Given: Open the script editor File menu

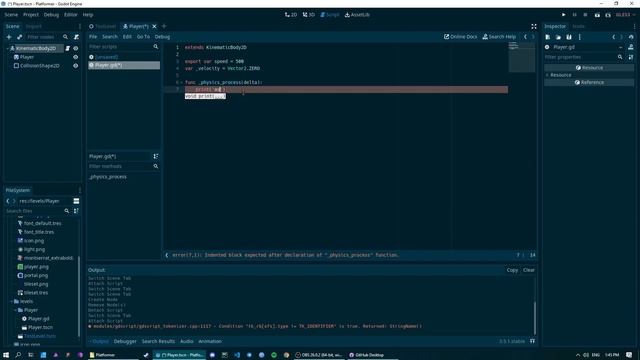Looking at the screenshot, I should coord(93,37).
